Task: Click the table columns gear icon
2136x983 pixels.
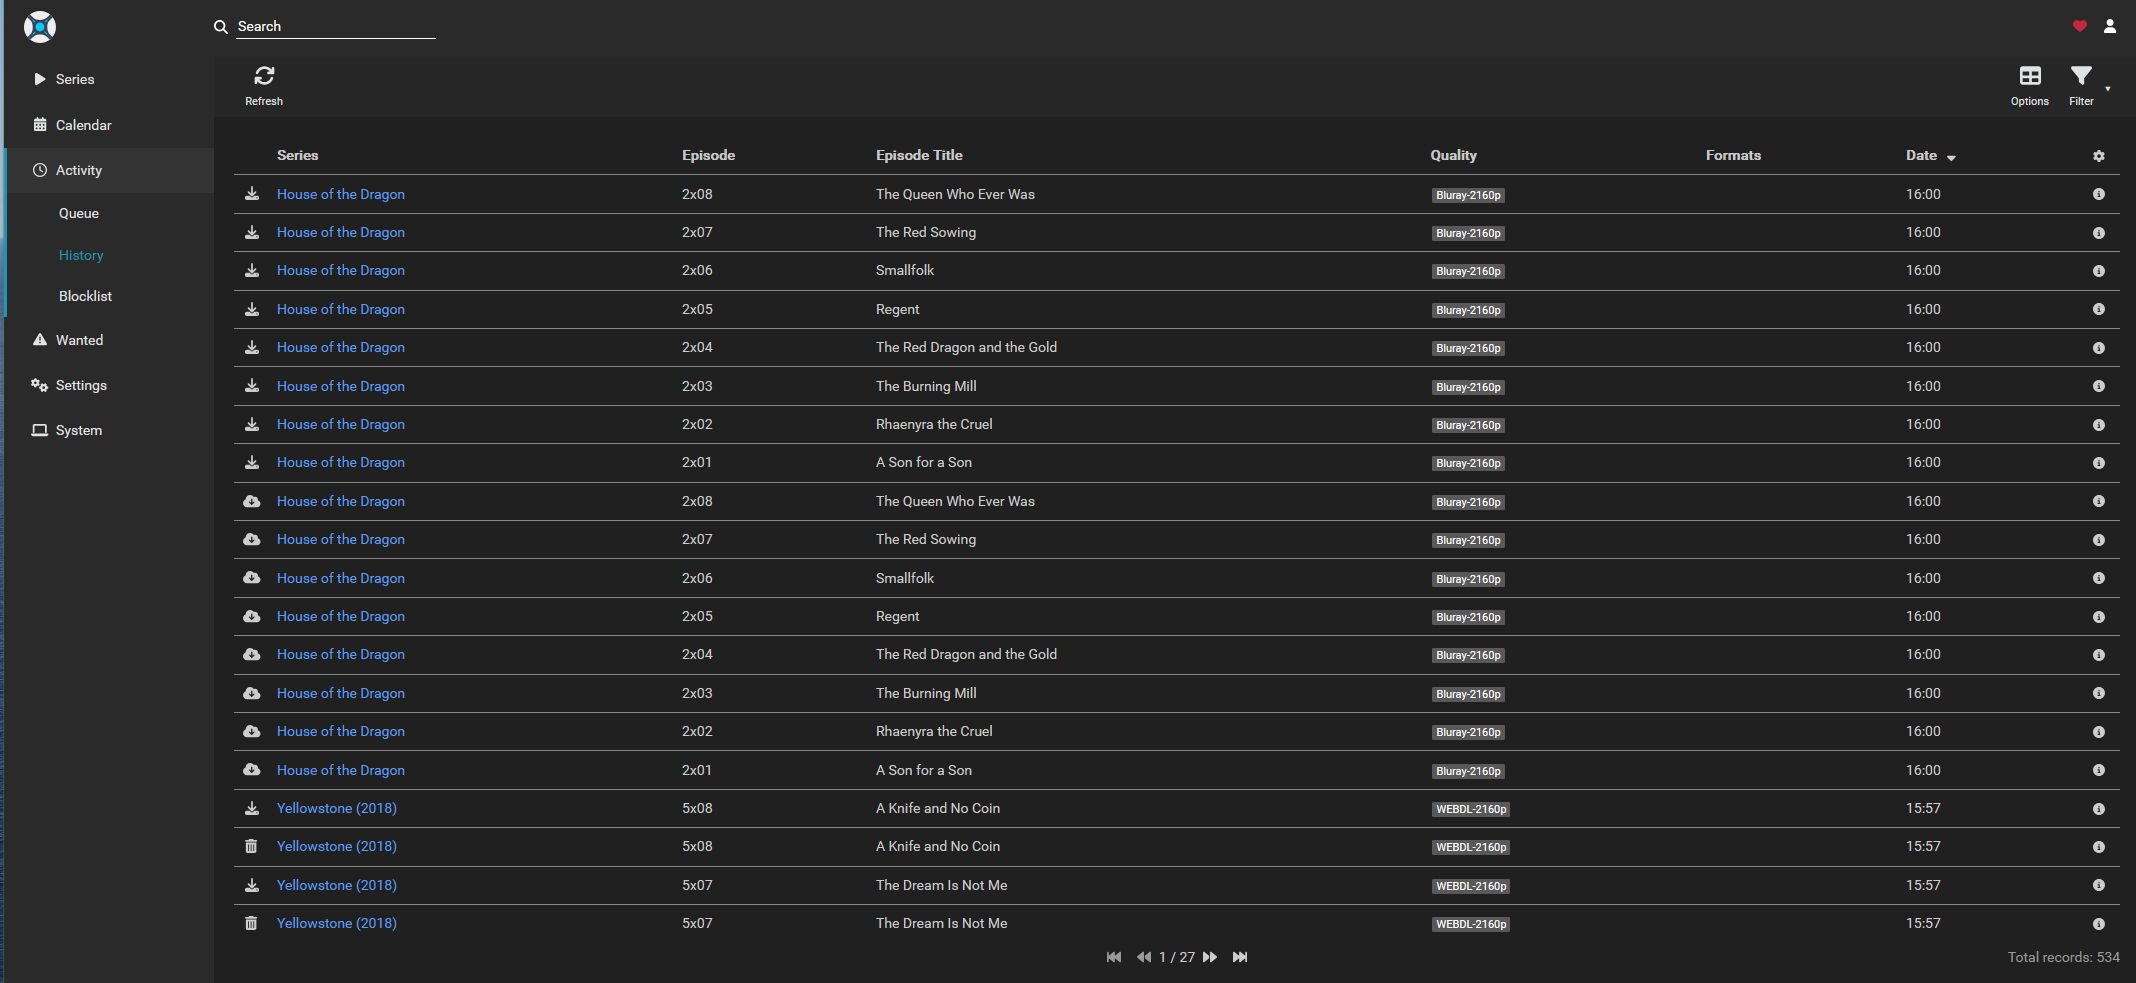Action: (x=2099, y=156)
